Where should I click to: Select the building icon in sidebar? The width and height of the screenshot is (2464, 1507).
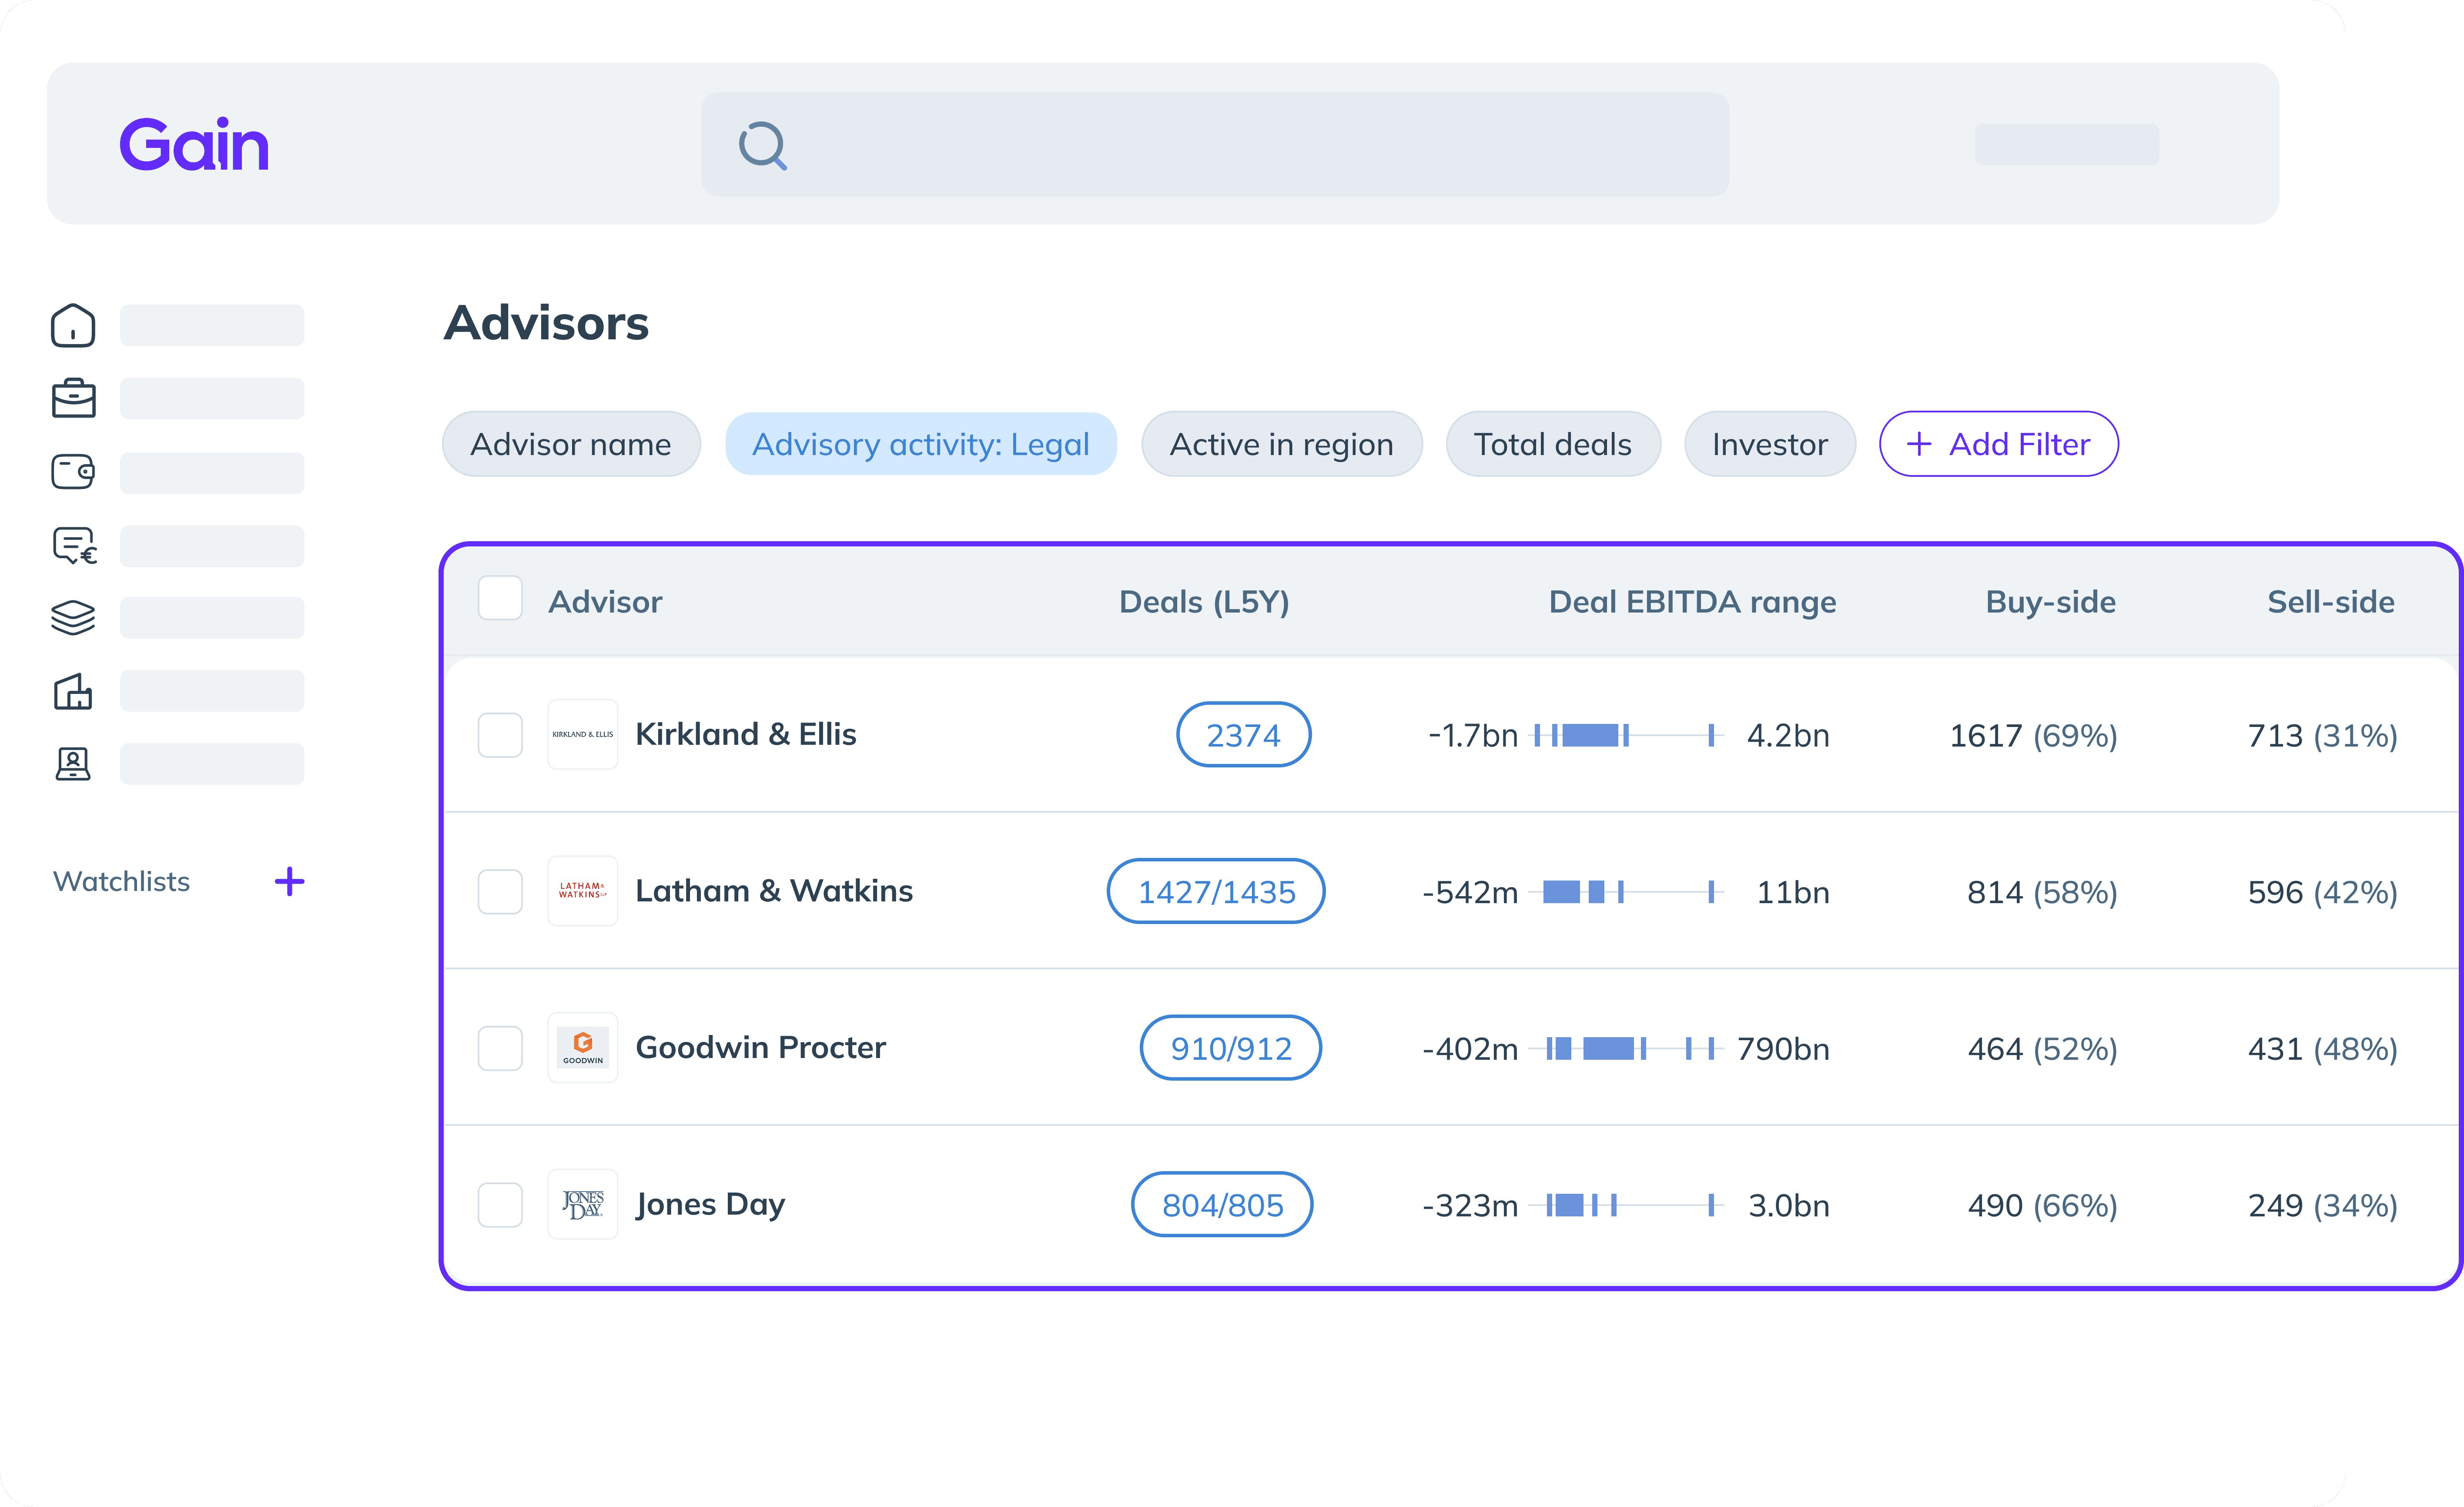pos(73,690)
